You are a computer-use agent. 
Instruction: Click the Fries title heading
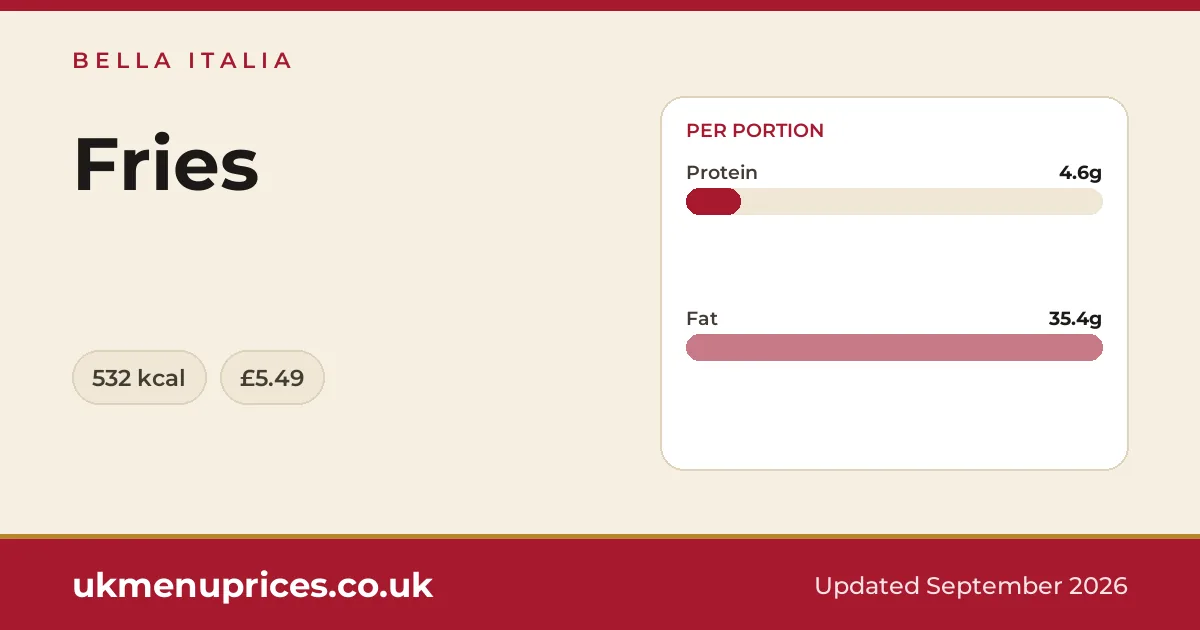coord(166,164)
